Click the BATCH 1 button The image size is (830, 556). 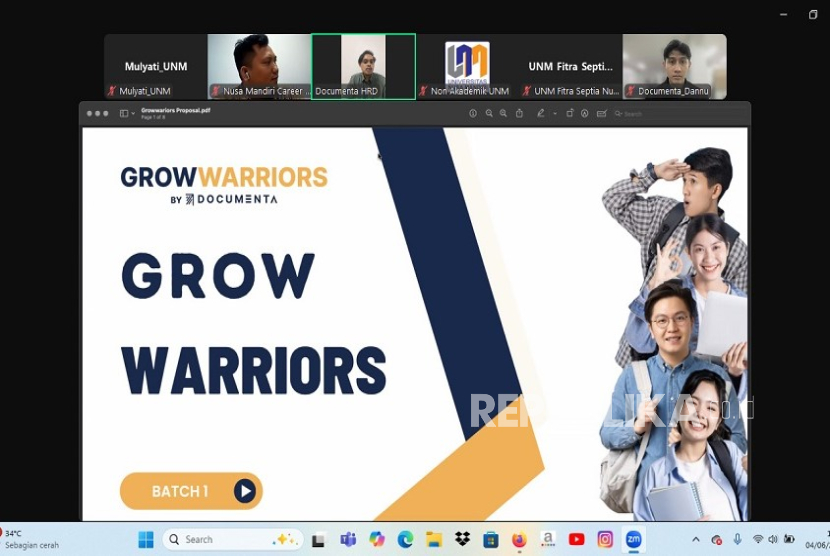click(191, 491)
